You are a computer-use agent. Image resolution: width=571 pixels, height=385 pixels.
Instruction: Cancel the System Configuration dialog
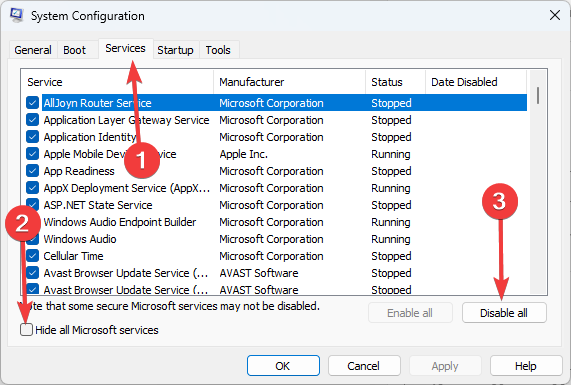pos(364,366)
